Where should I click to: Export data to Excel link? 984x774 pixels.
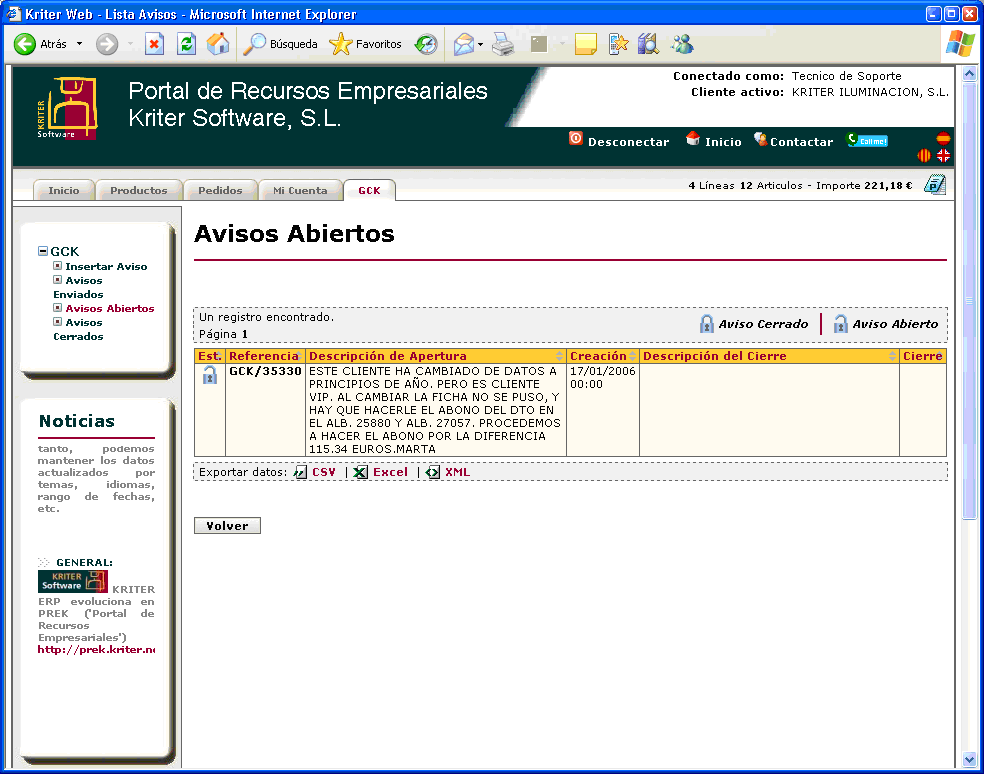coord(390,472)
